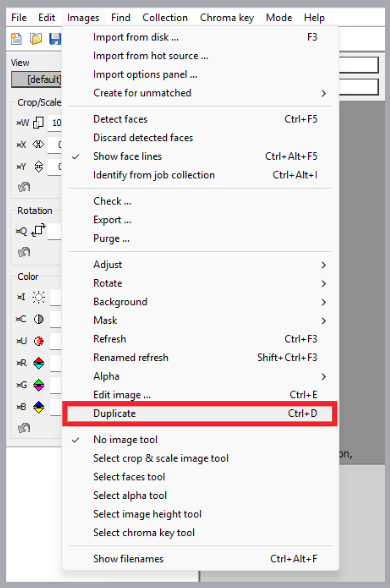The width and height of the screenshot is (390, 588).
Task: Reset Rotation with its undo icon
Action: (24, 252)
